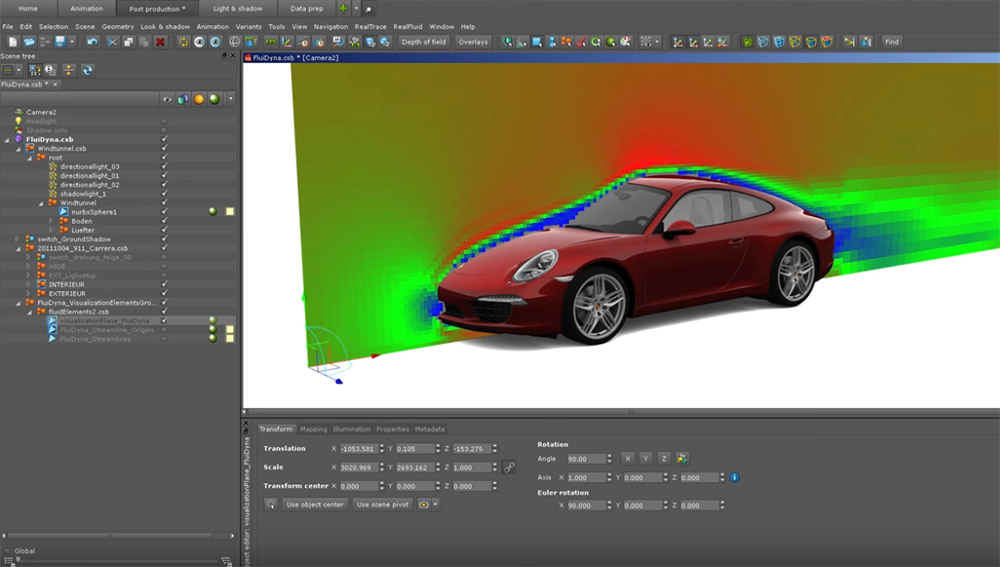This screenshot has height=567, width=1000.
Task: Click the New file icon in toolbar
Action: pos(13,42)
